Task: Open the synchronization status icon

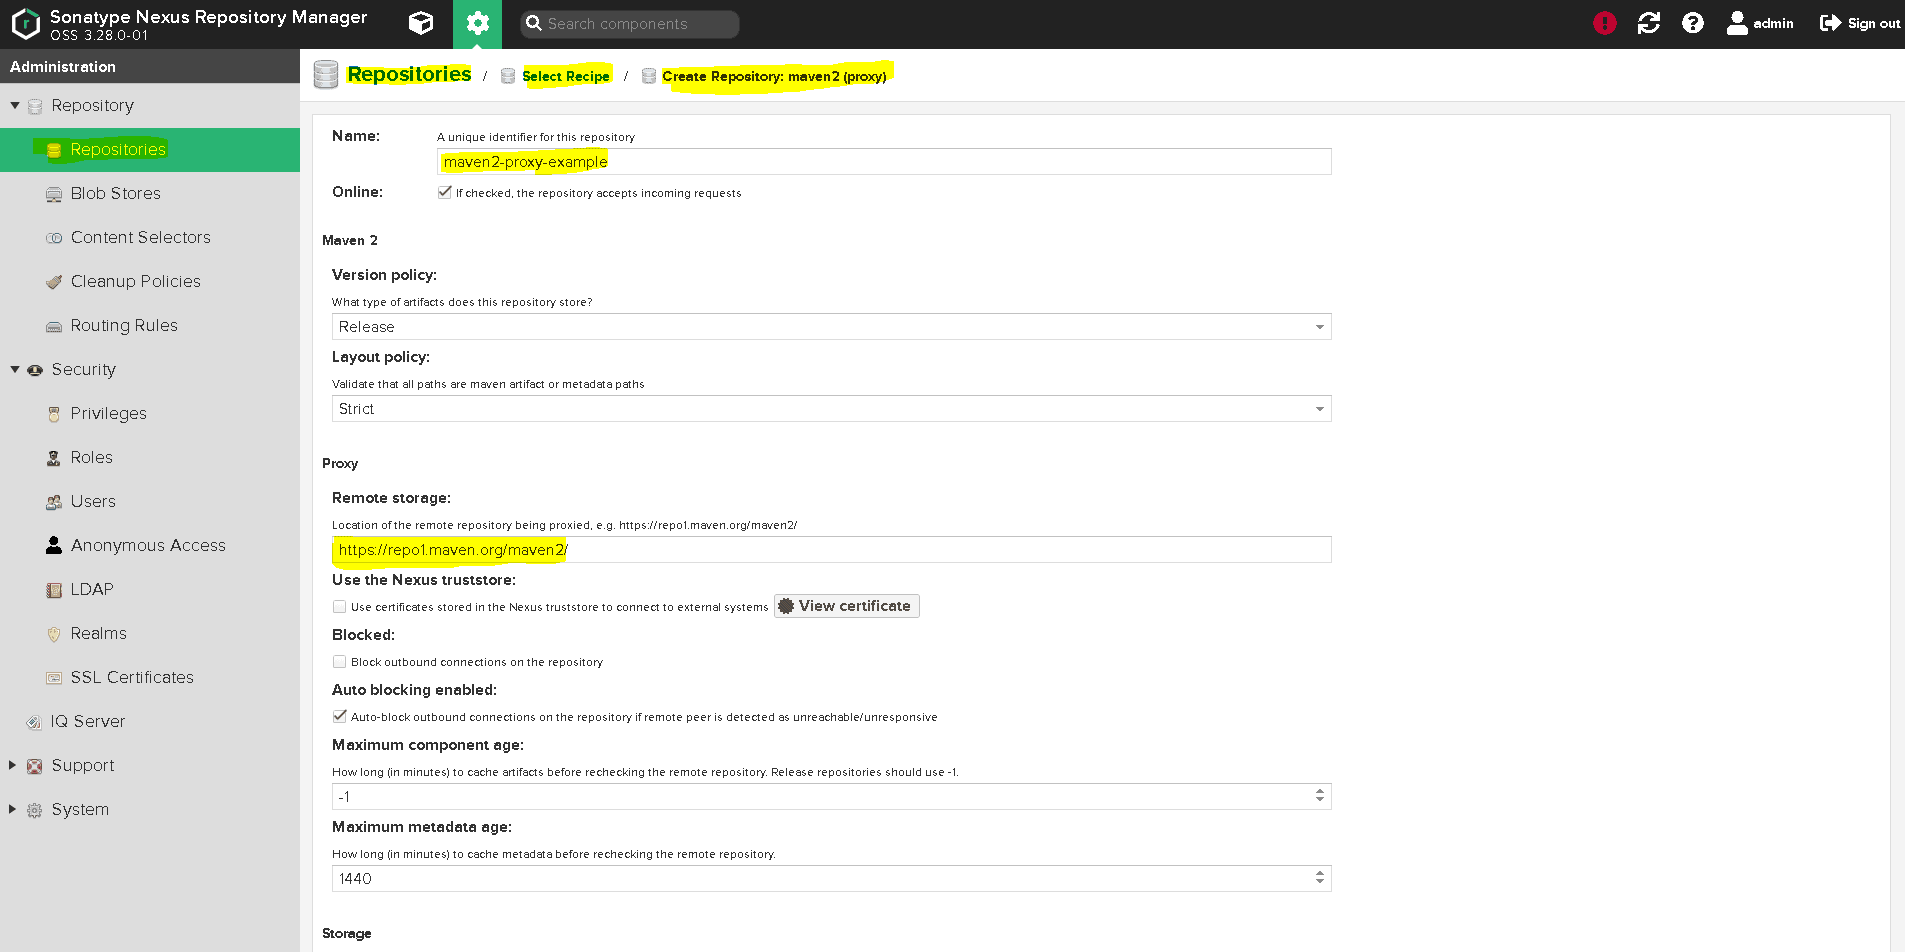Action: 1649,23
